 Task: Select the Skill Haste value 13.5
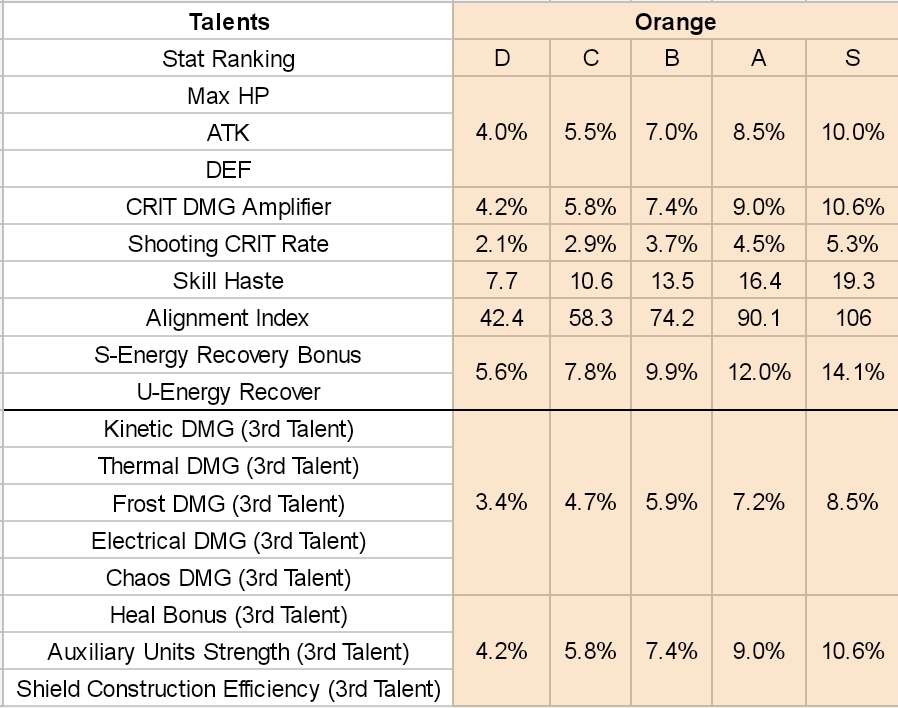click(x=671, y=281)
